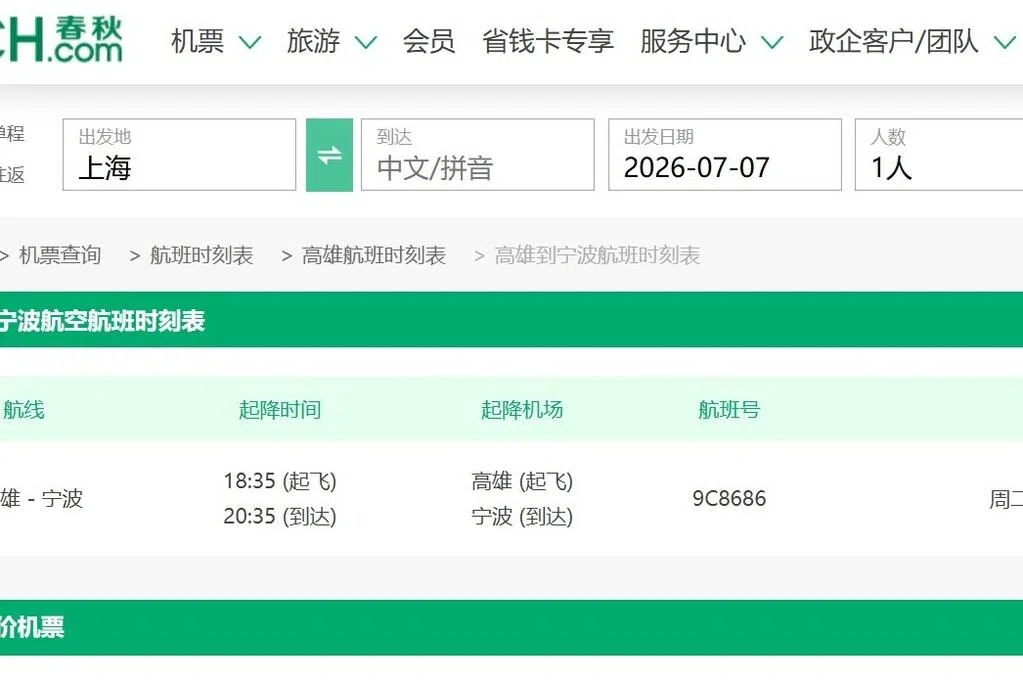Open 省钱卡专享 menu item
This screenshot has width=1023, height=682.
click(x=548, y=41)
